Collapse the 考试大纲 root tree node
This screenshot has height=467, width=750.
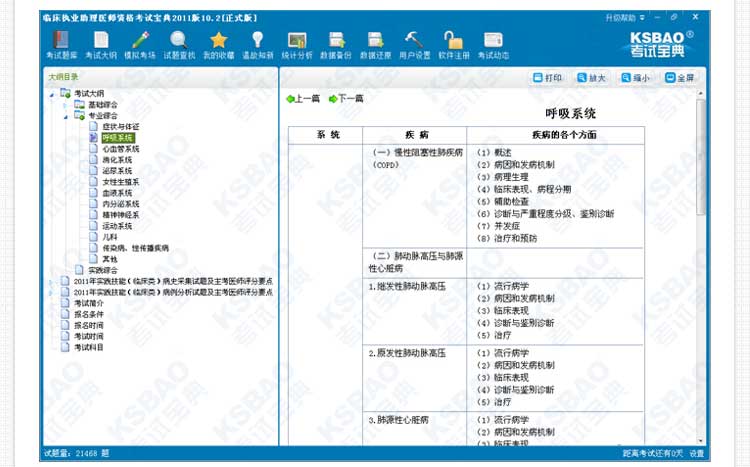52,93
